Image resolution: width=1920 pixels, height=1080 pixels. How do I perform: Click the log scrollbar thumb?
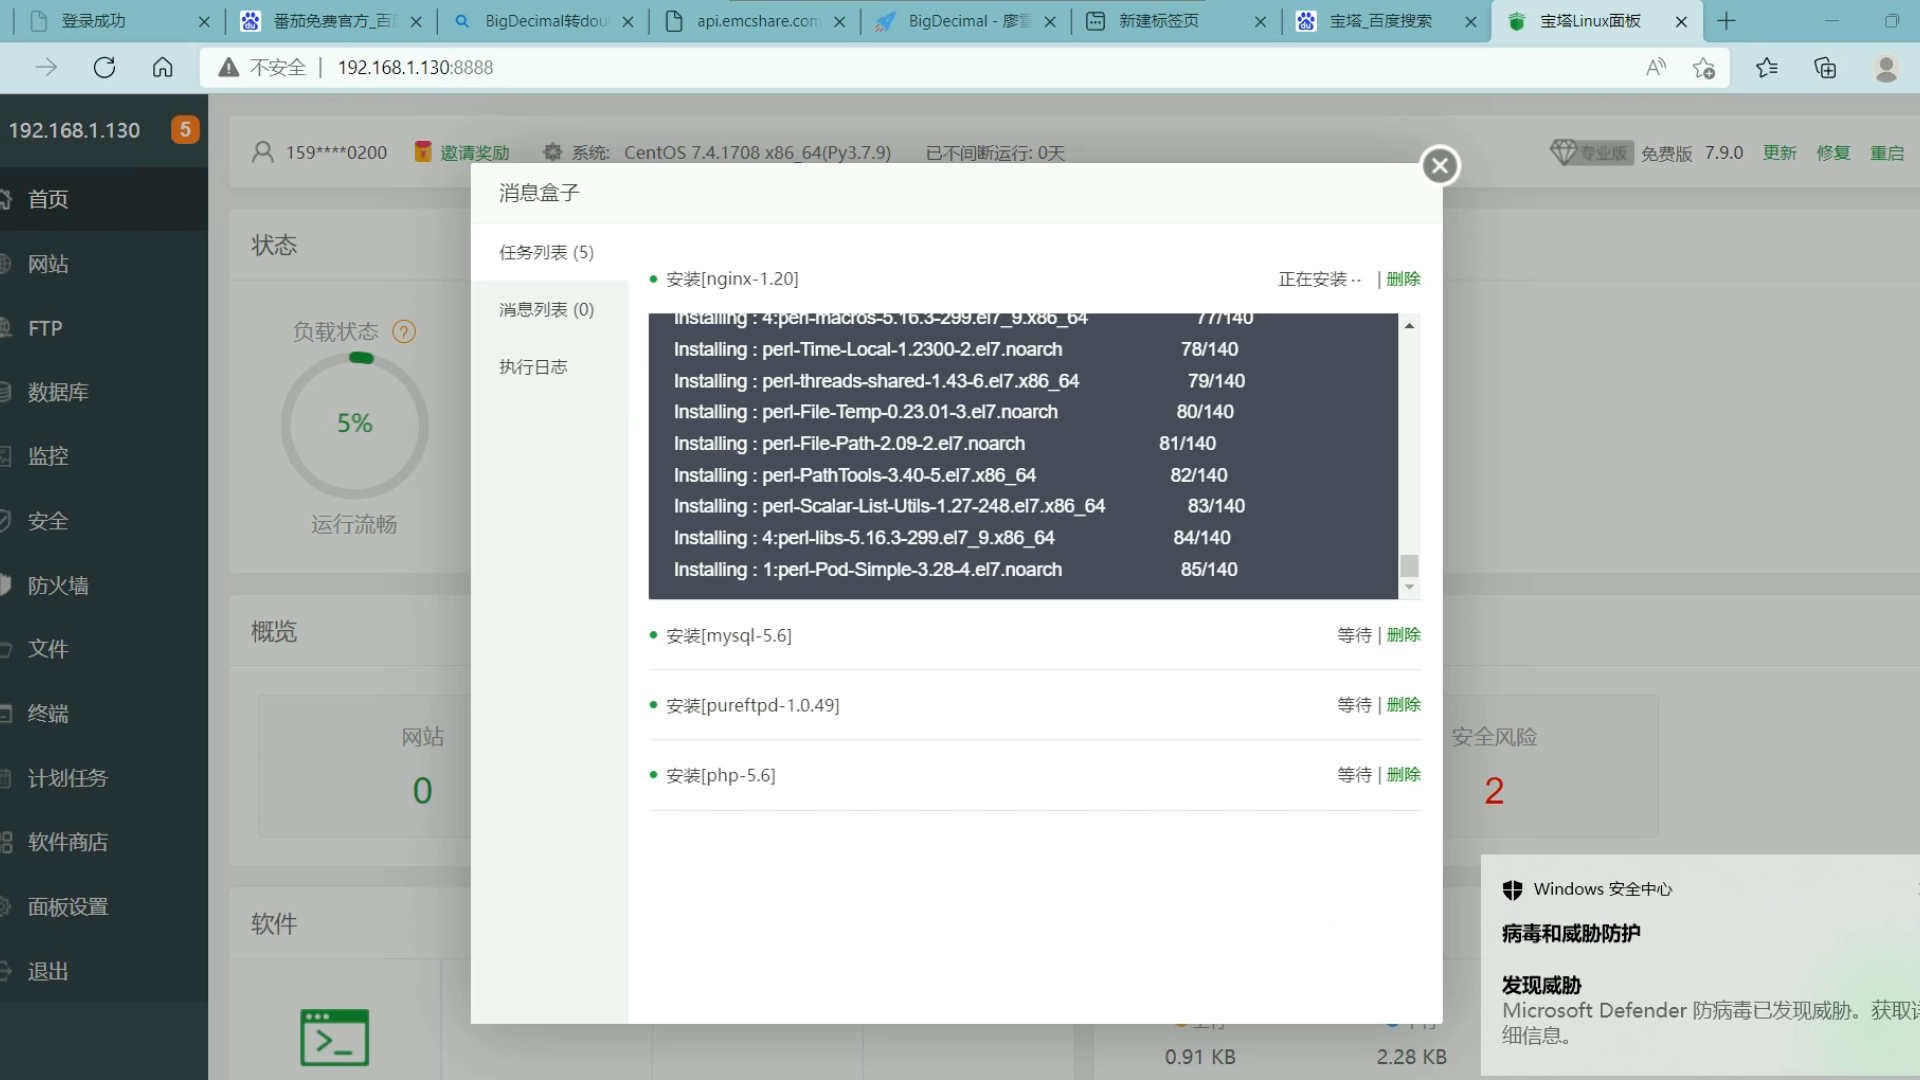[1409, 565]
